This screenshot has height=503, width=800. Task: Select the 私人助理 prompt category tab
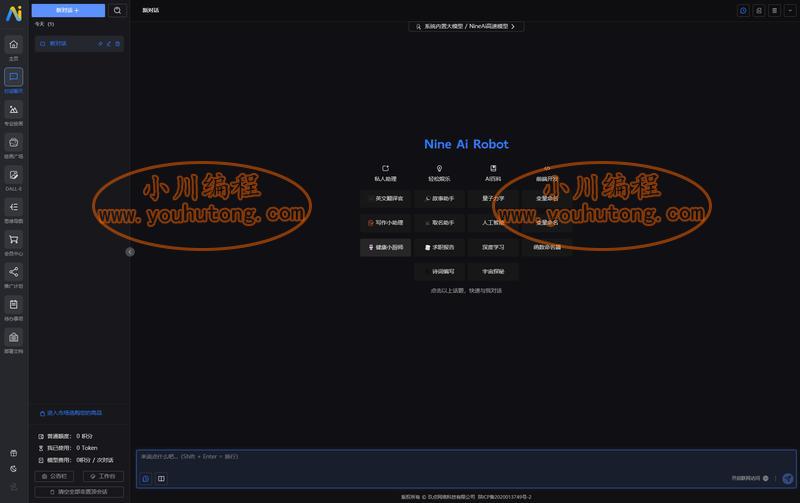coord(385,173)
